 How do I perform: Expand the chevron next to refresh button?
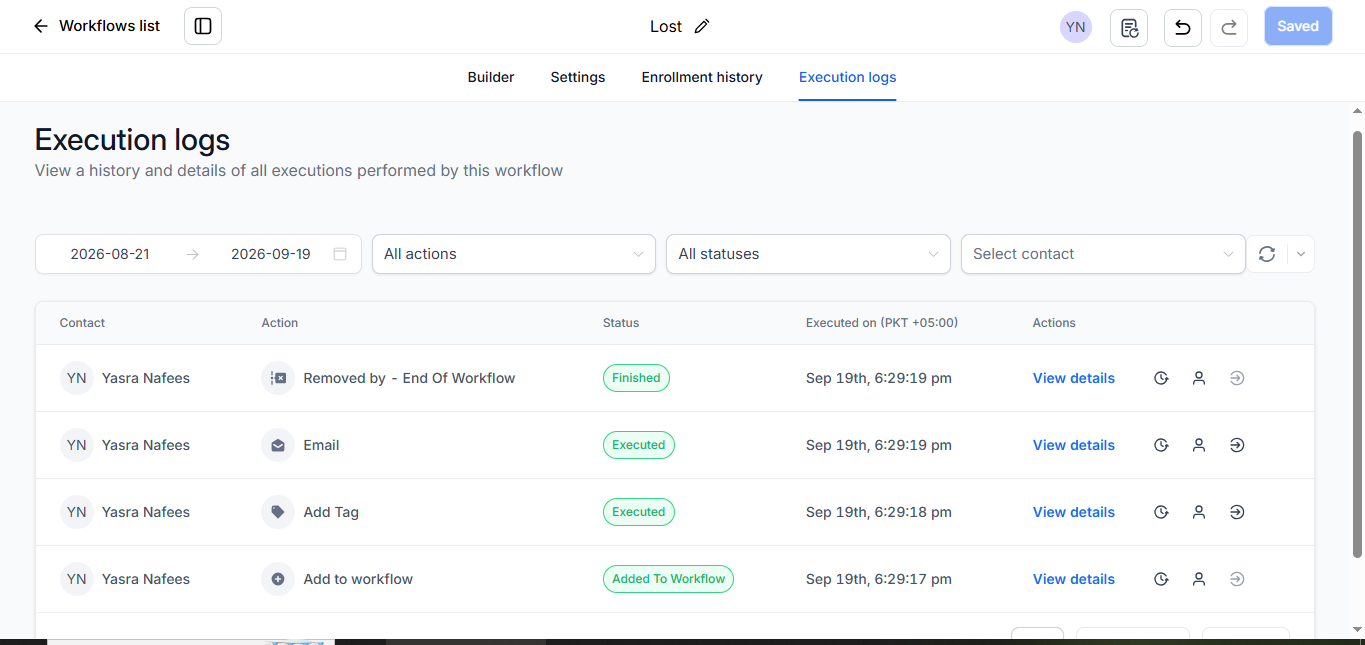point(1301,254)
